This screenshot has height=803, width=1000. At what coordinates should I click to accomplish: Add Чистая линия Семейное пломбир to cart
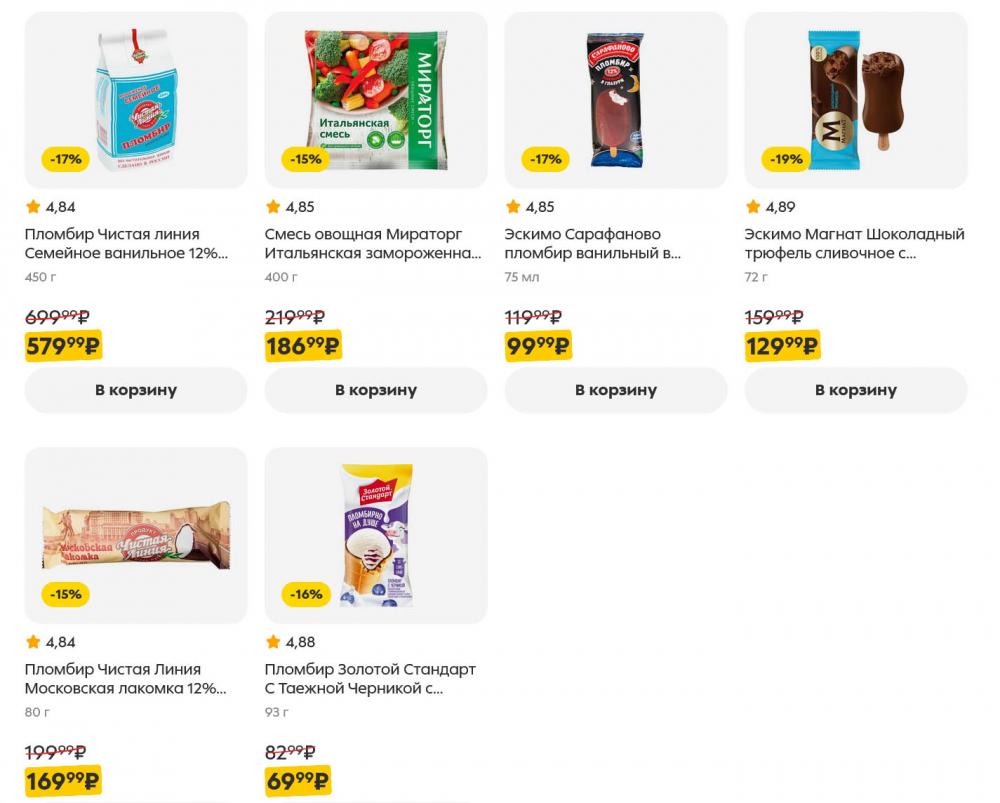click(135, 390)
